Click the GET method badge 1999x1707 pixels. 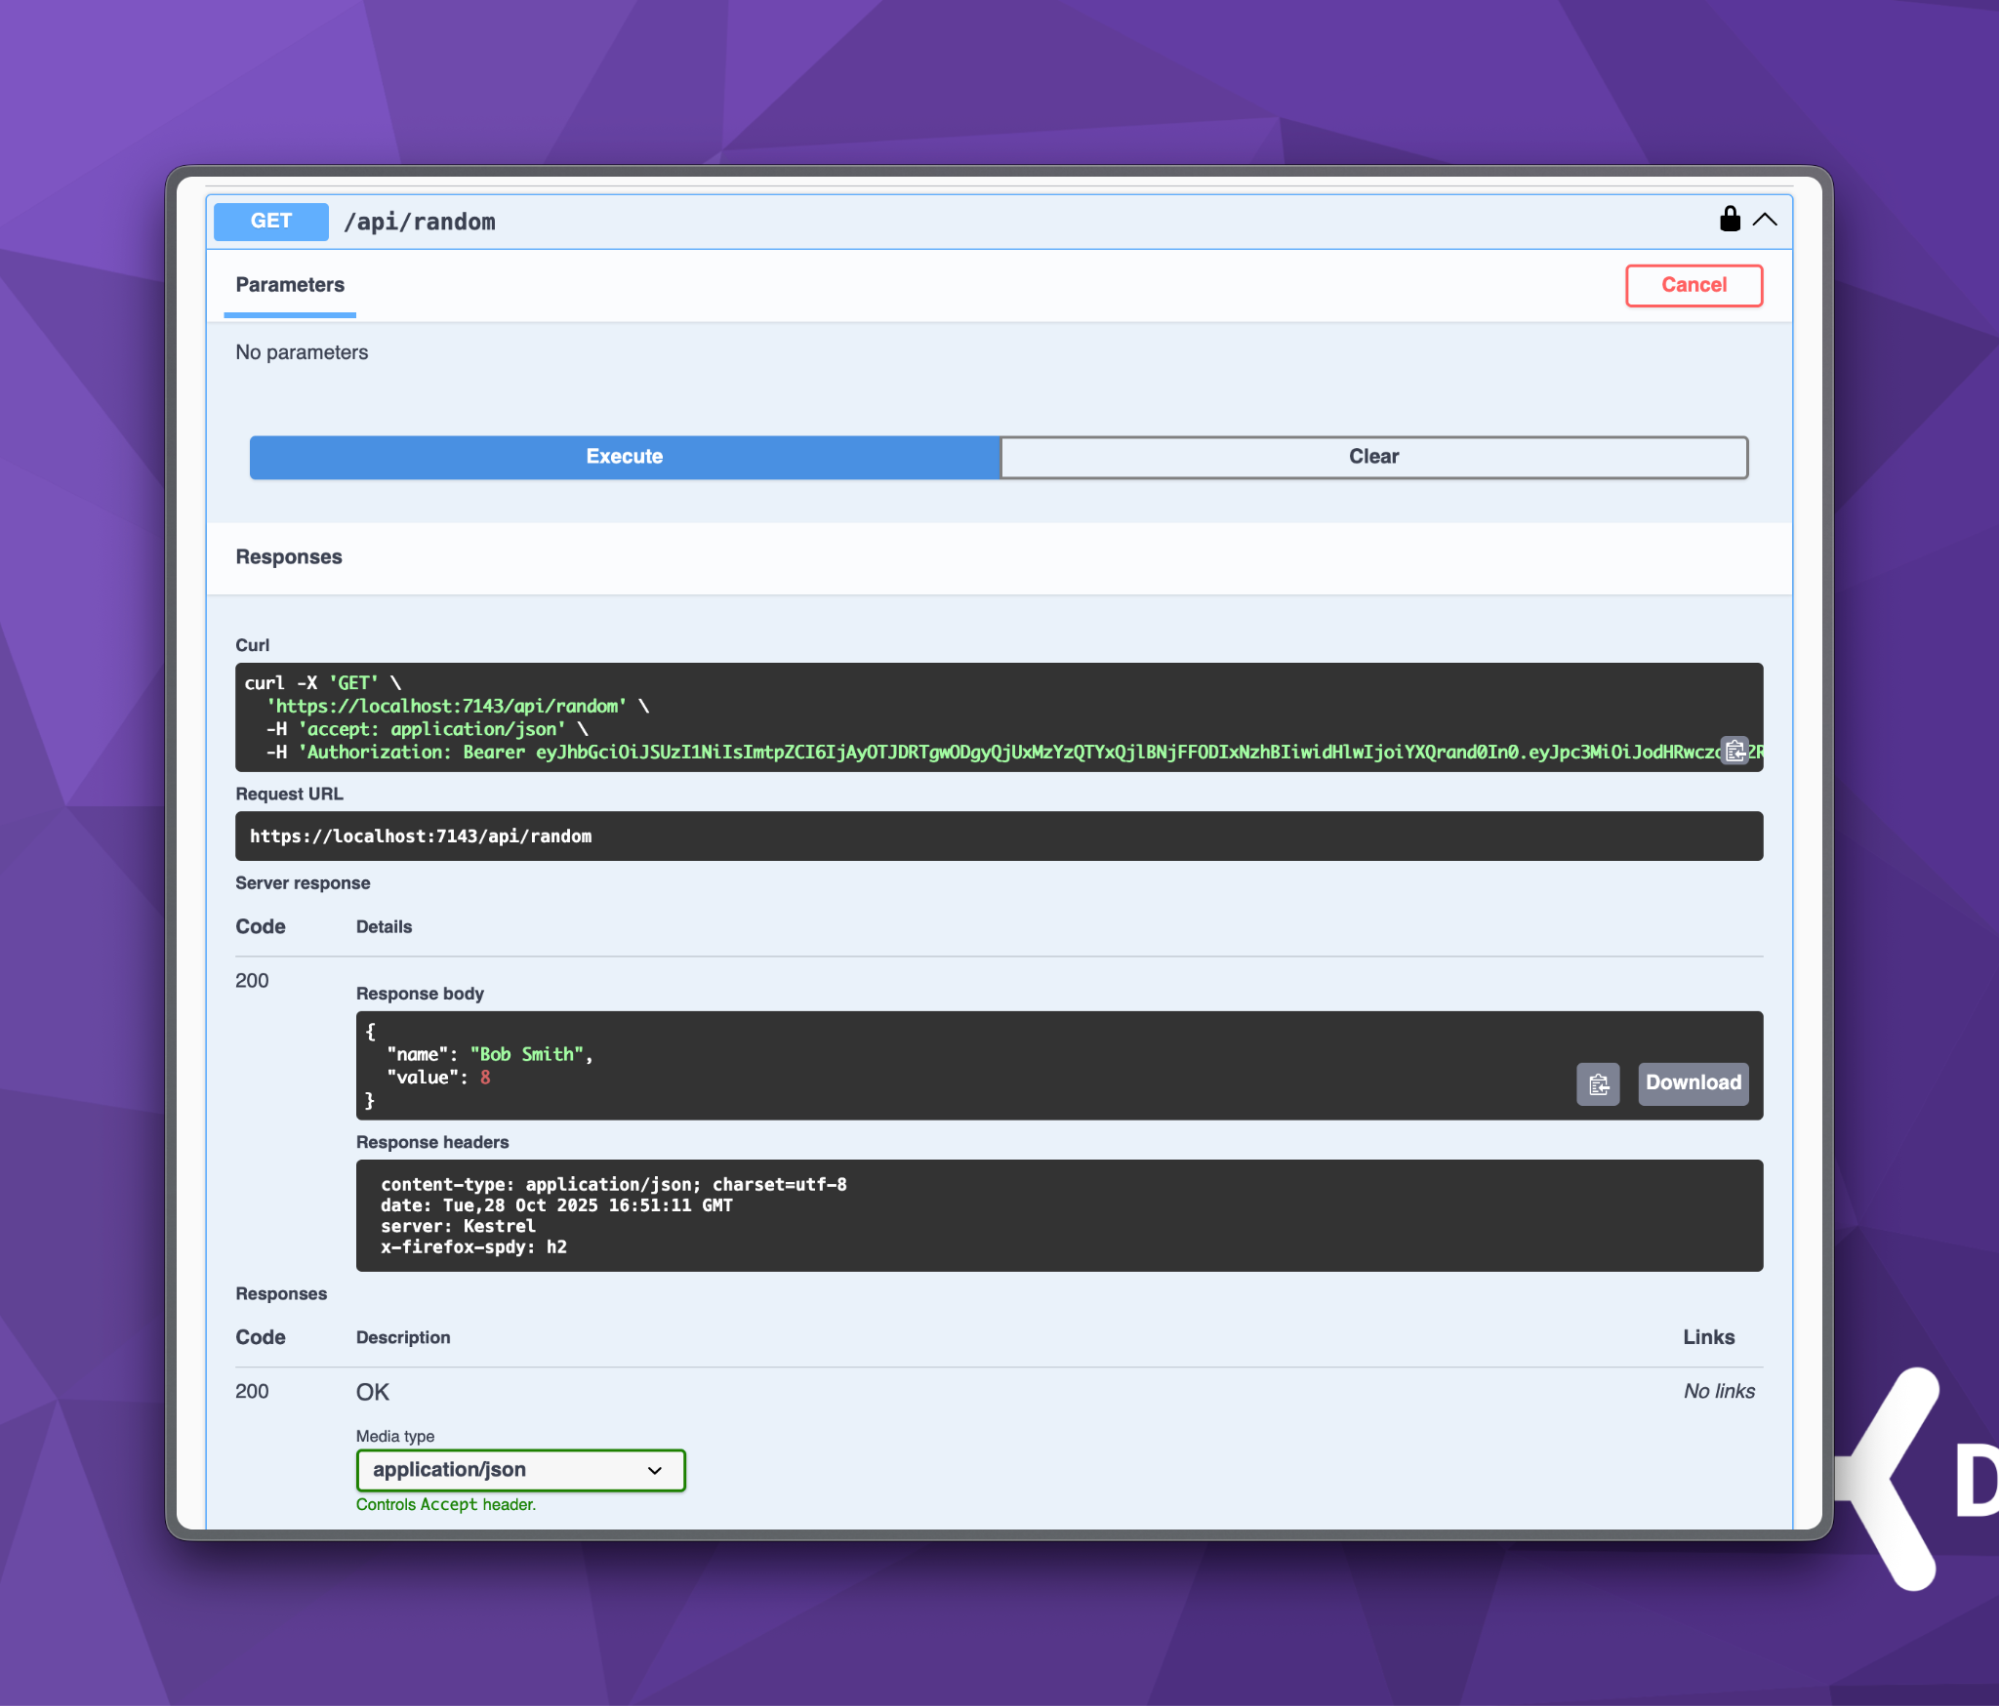pos(270,221)
